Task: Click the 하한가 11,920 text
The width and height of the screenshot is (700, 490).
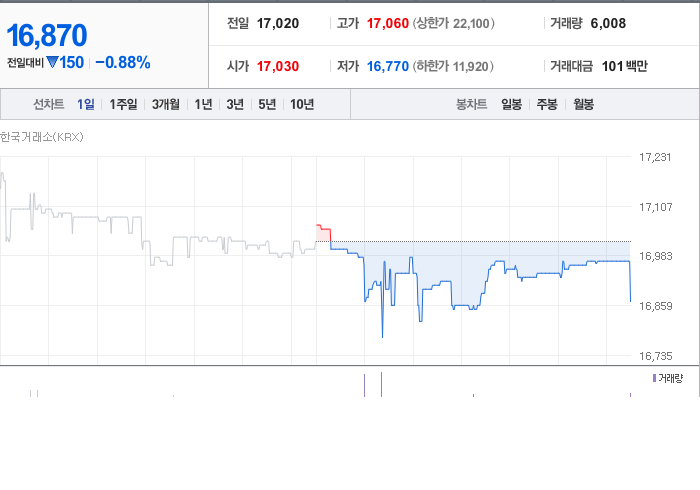Action: click(453, 66)
